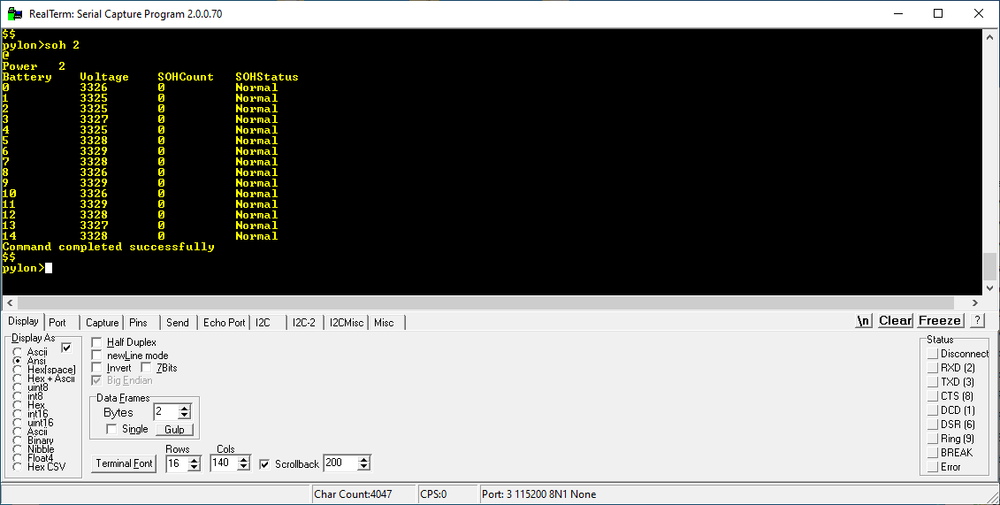Select the Hex[space] display radio button
The image size is (1000, 505).
click(17, 370)
